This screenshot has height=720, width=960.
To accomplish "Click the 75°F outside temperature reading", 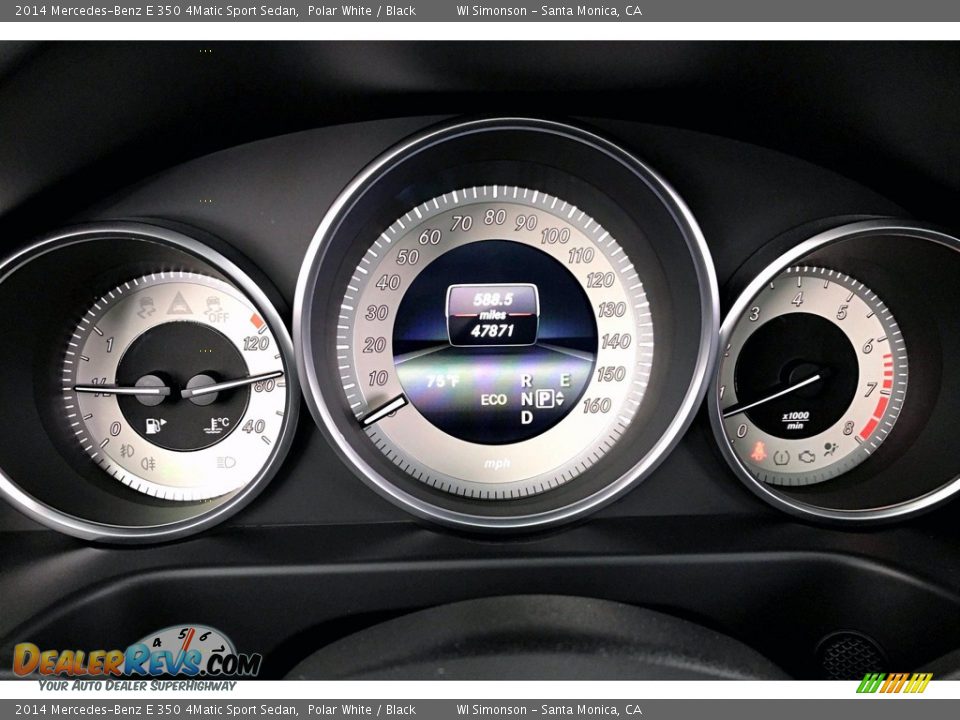I will [443, 381].
